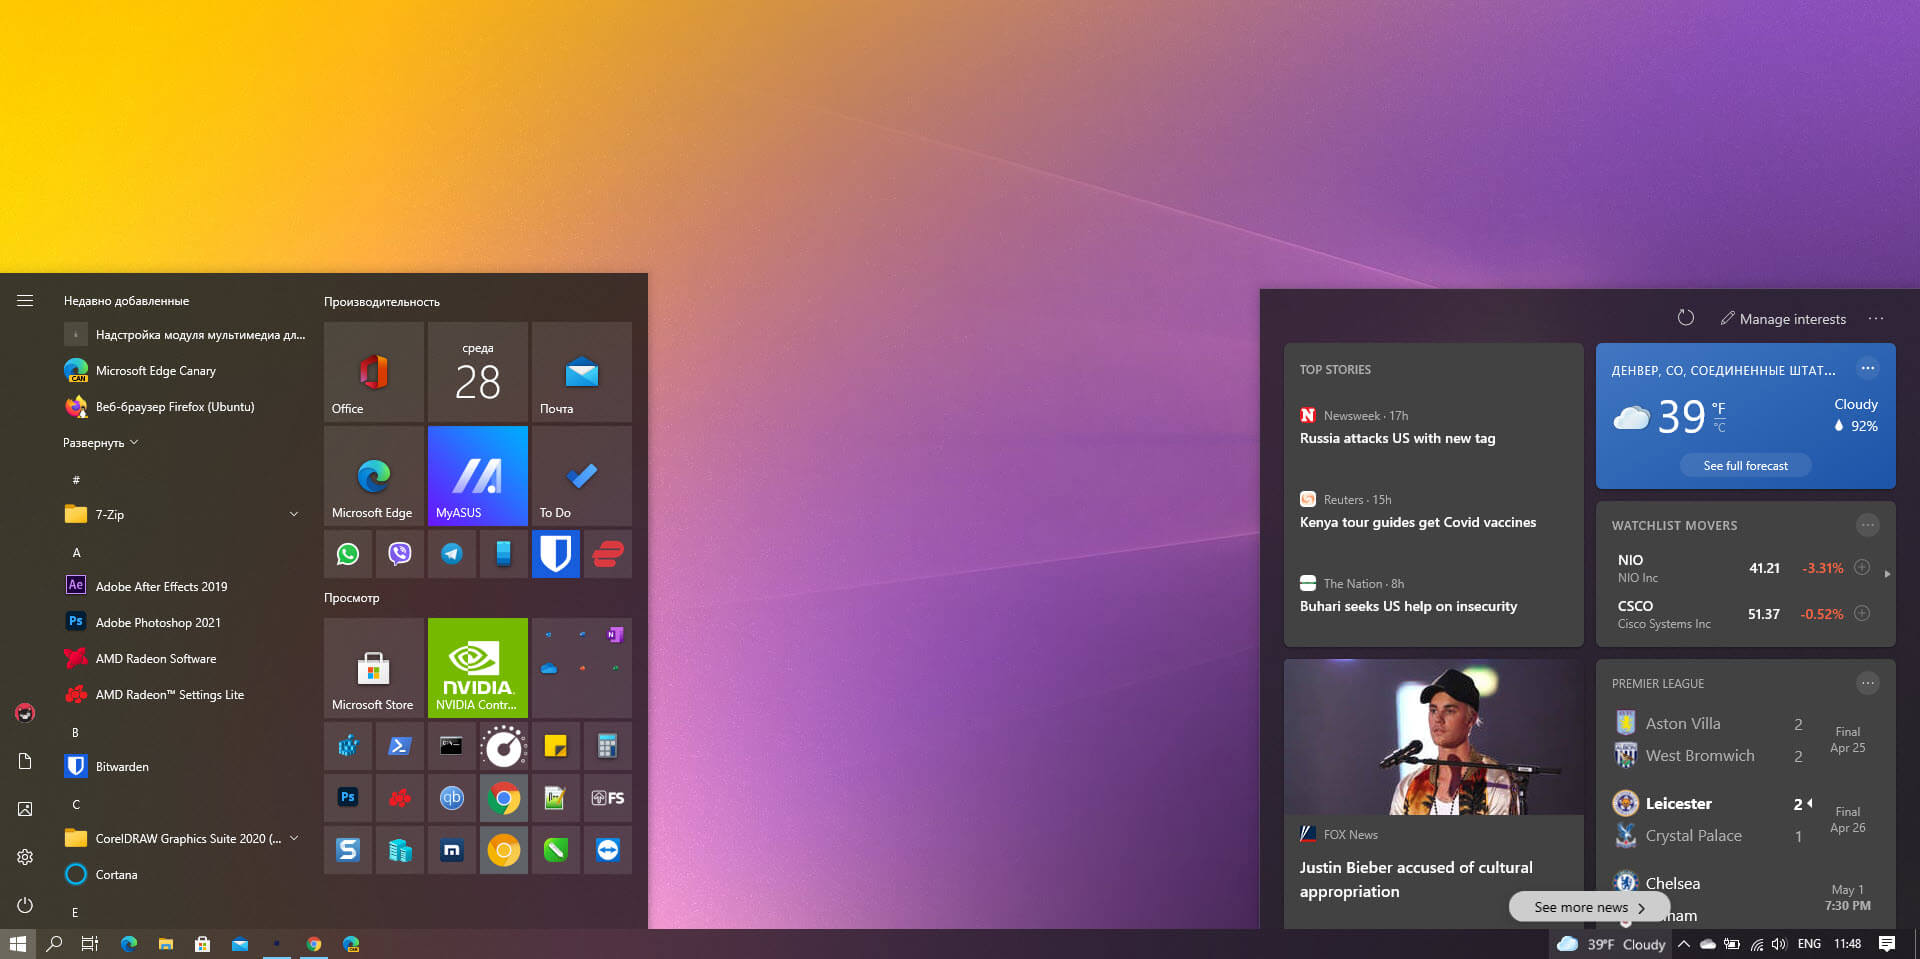Switch the weather temperature unit to °C
The width and height of the screenshot is (1920, 959).
1719,427
